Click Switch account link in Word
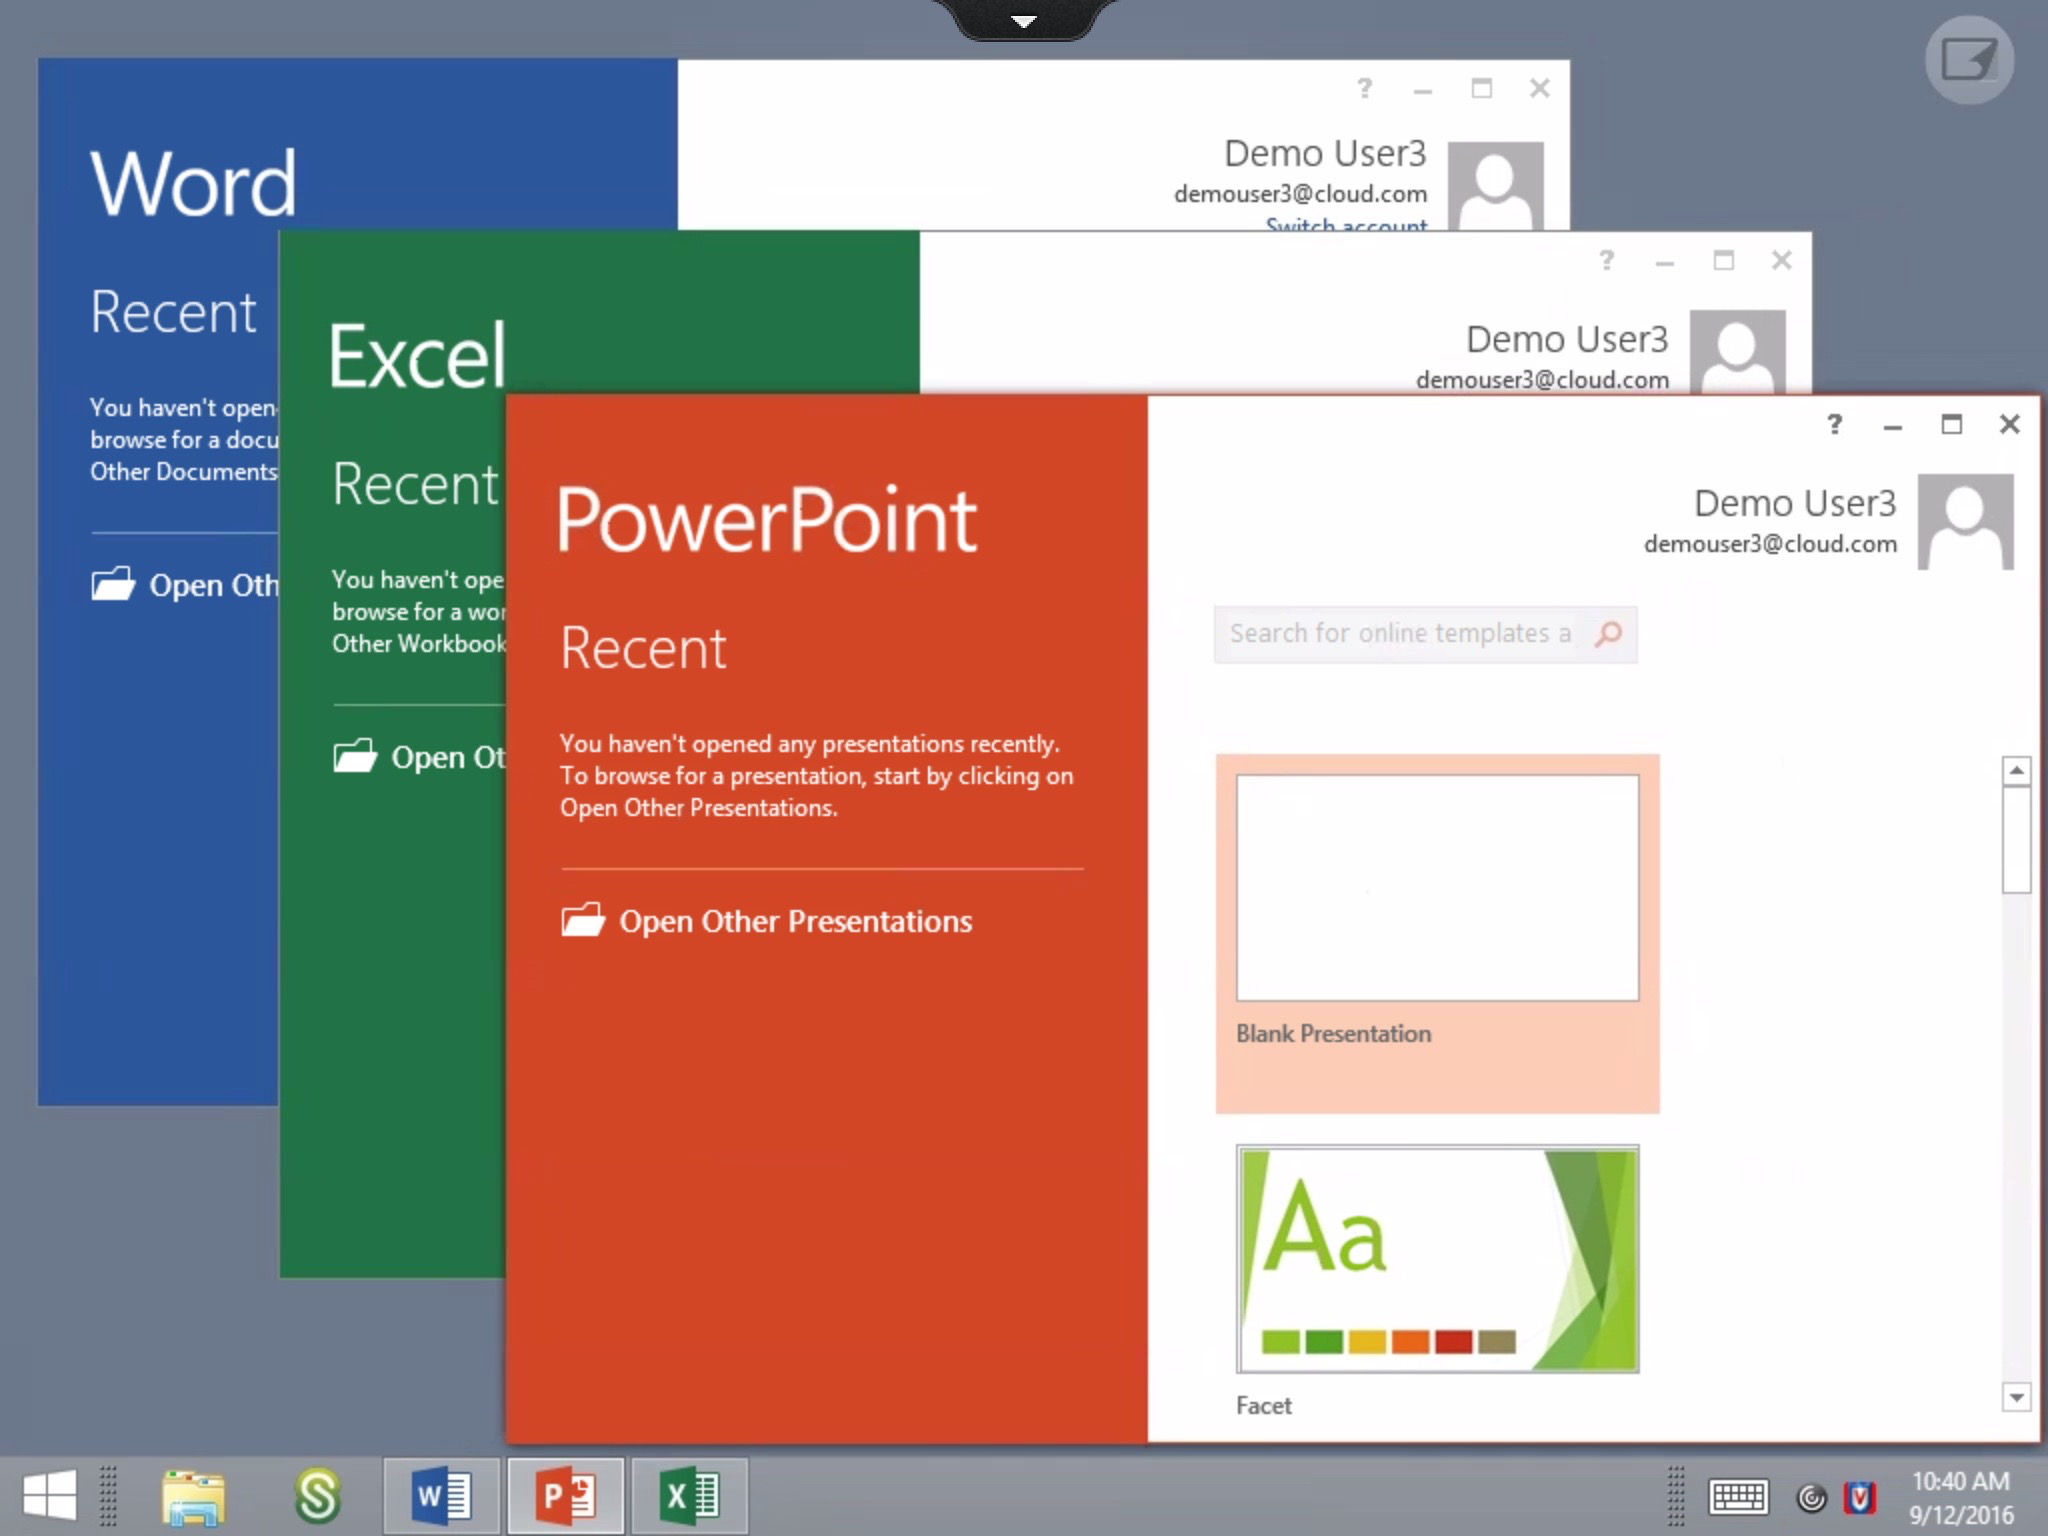The image size is (2048, 1536). pyautogui.click(x=1346, y=225)
